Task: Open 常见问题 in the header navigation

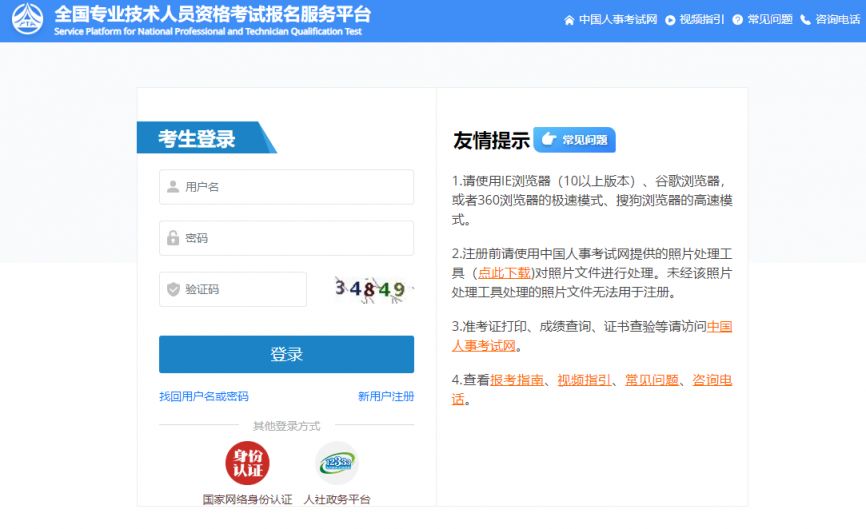Action: pos(770,20)
